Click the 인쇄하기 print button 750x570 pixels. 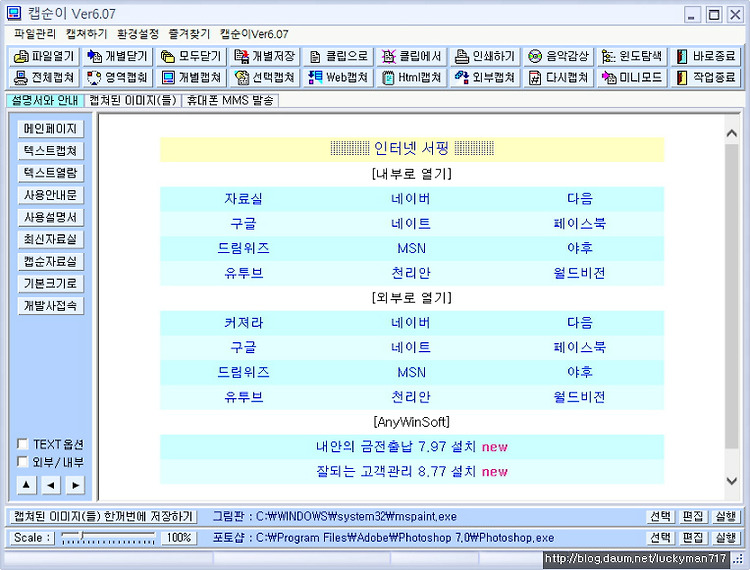pyautogui.click(x=485, y=56)
